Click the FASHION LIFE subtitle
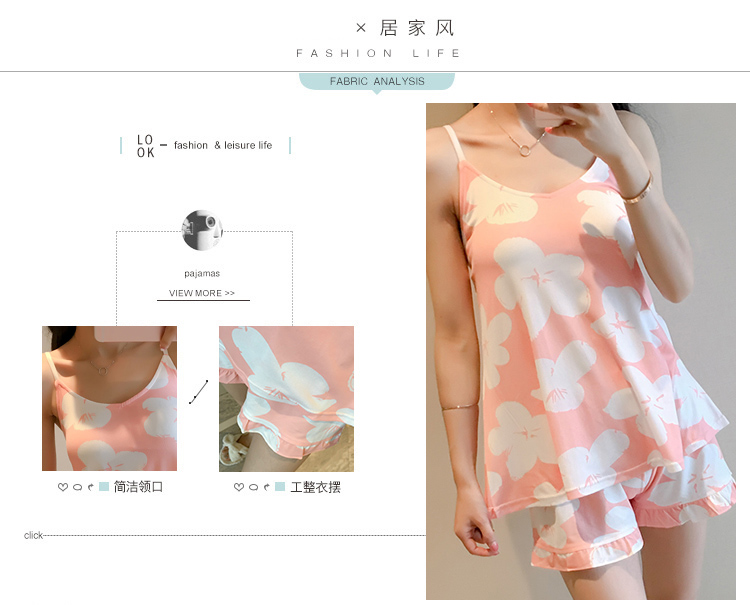750x605 pixels. [x=378, y=53]
